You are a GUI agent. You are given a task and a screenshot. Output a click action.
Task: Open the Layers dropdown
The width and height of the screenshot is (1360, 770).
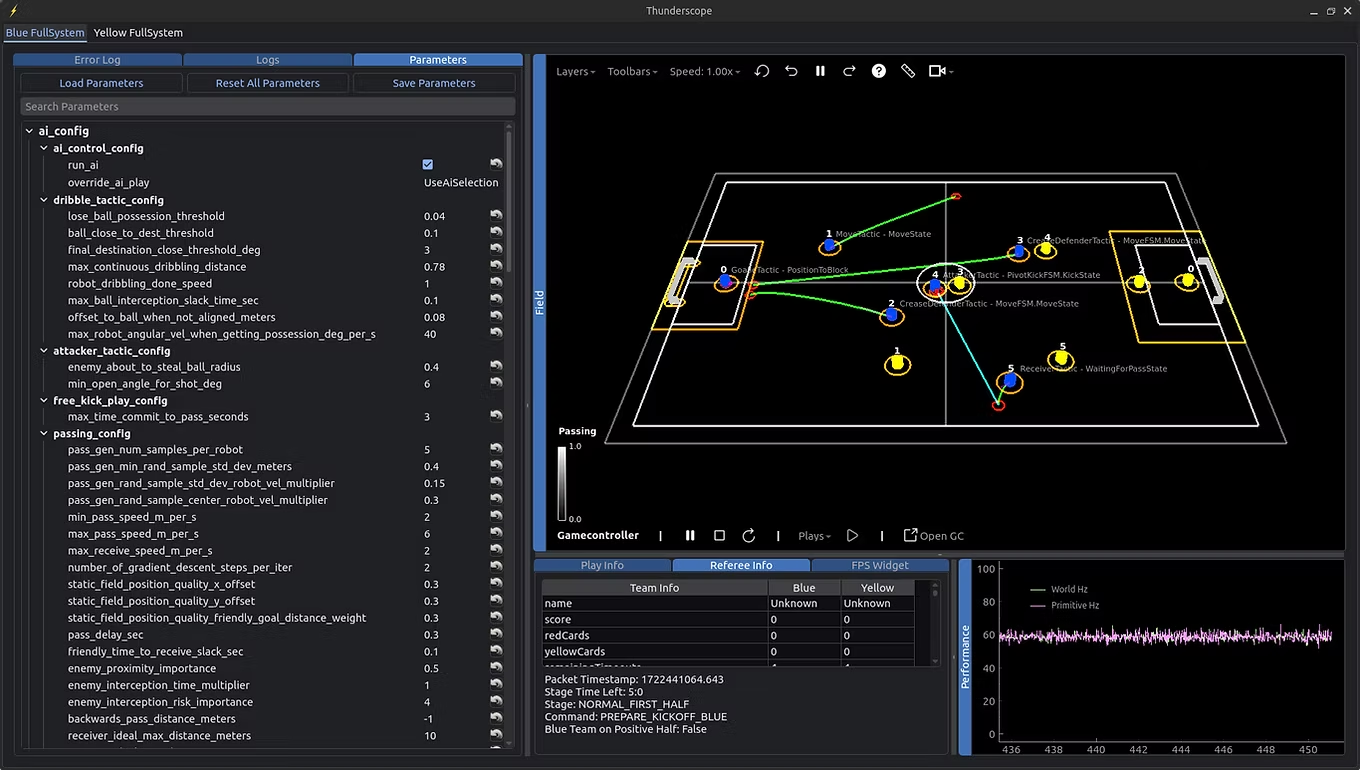coord(576,71)
